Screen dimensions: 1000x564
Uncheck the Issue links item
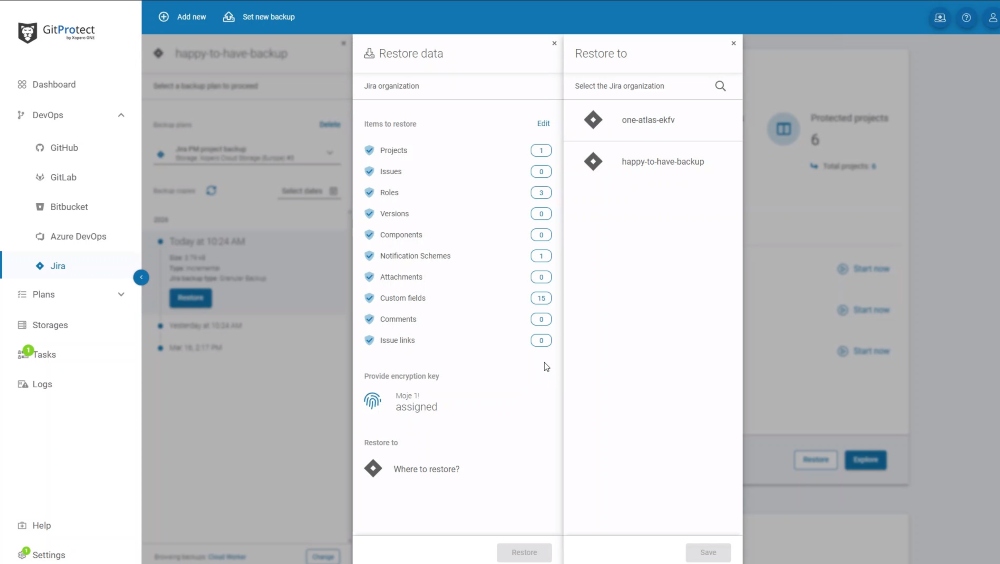click(369, 340)
